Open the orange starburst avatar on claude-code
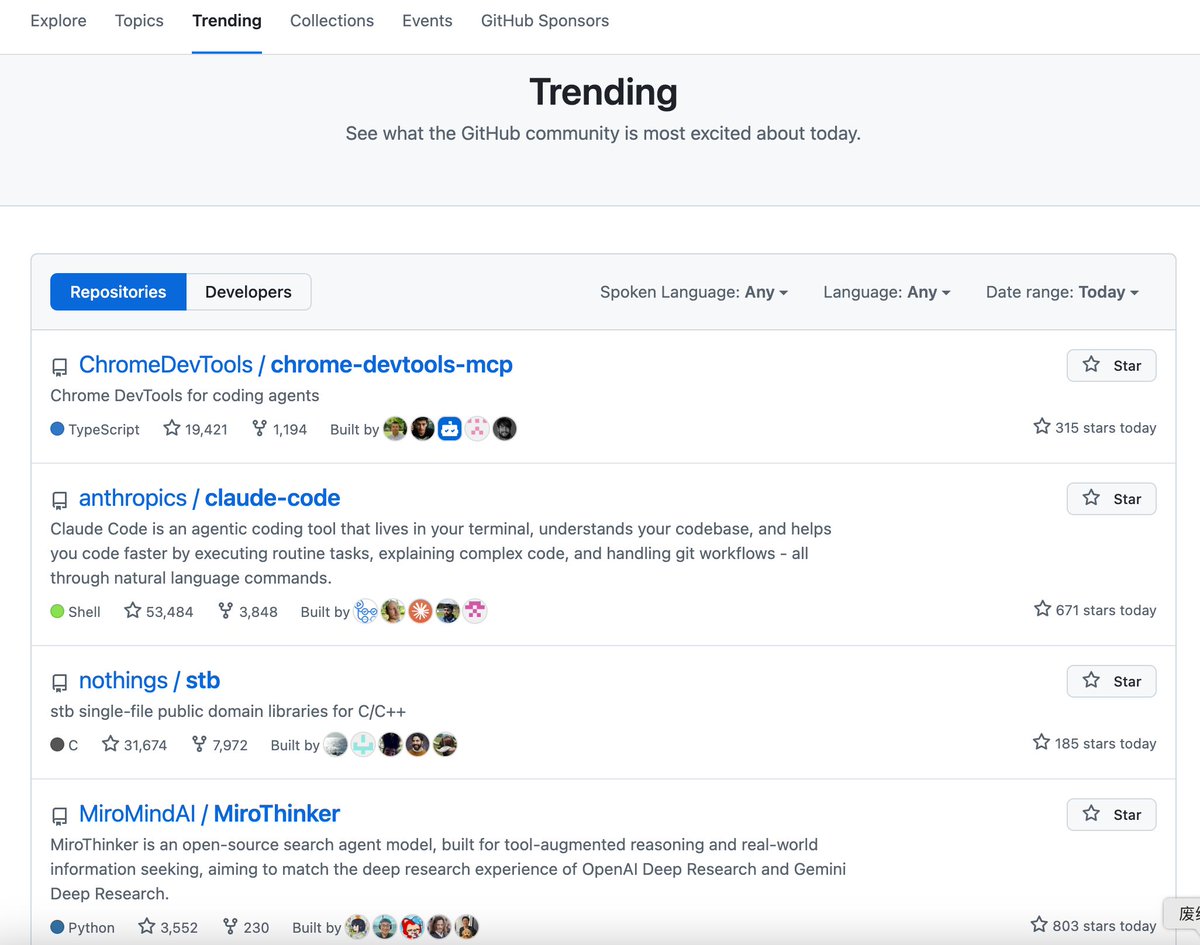Viewport: 1200px width, 945px height. click(421, 611)
